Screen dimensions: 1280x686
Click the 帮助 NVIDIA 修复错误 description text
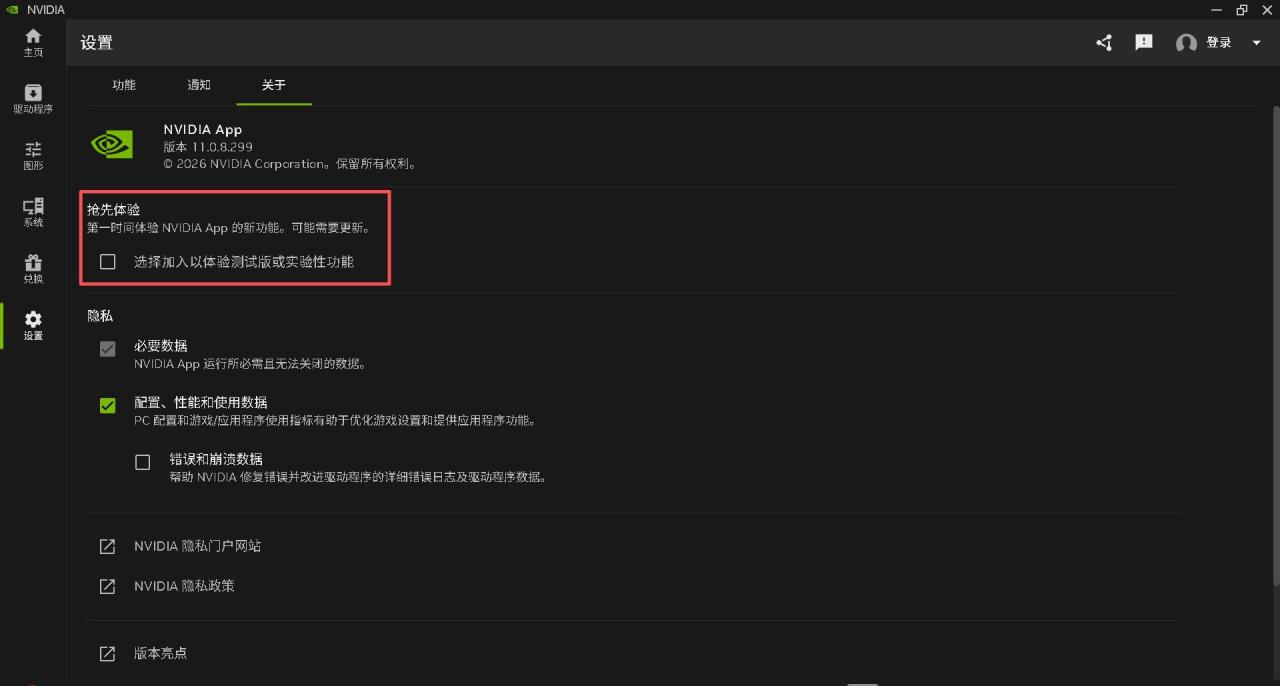tap(358, 478)
